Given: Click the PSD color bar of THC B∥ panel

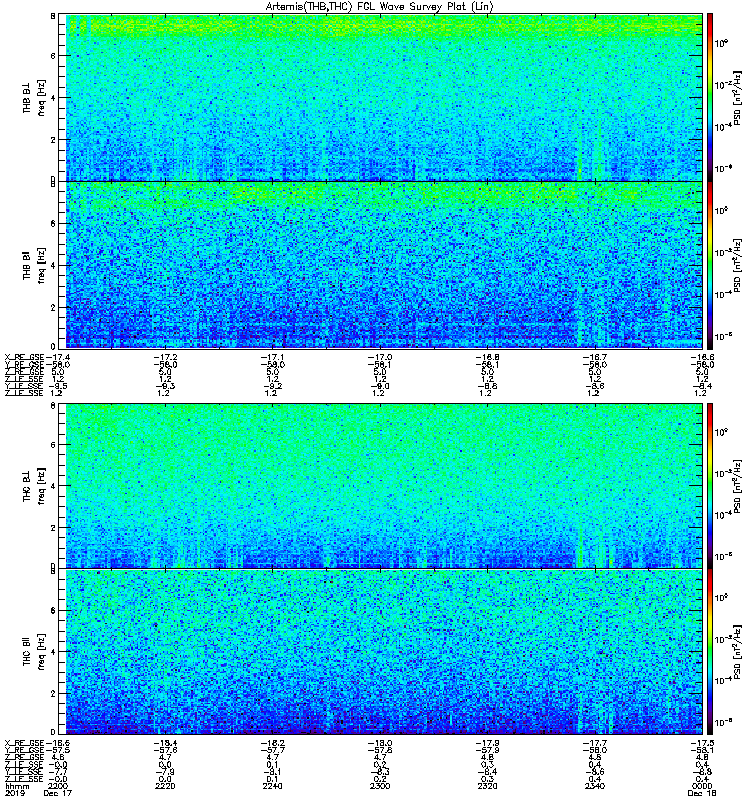Looking at the screenshot, I should tap(710, 652).
